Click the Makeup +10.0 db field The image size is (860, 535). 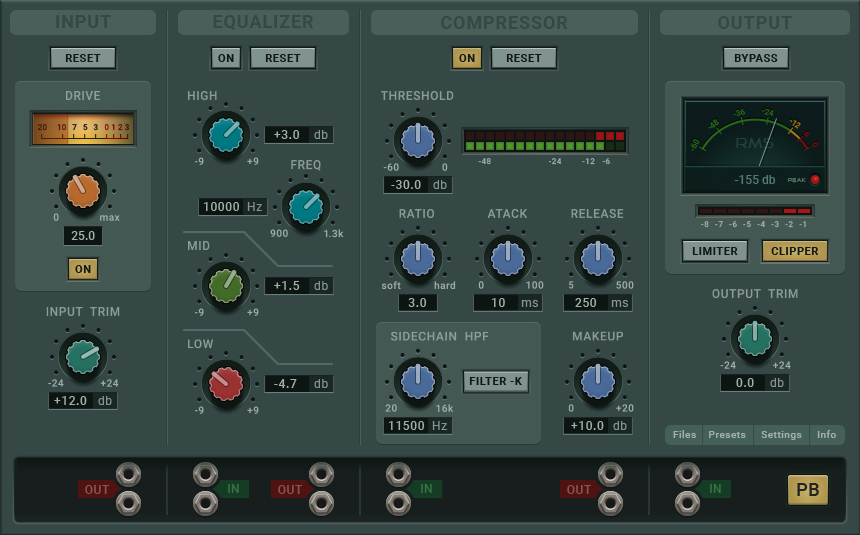[598, 425]
